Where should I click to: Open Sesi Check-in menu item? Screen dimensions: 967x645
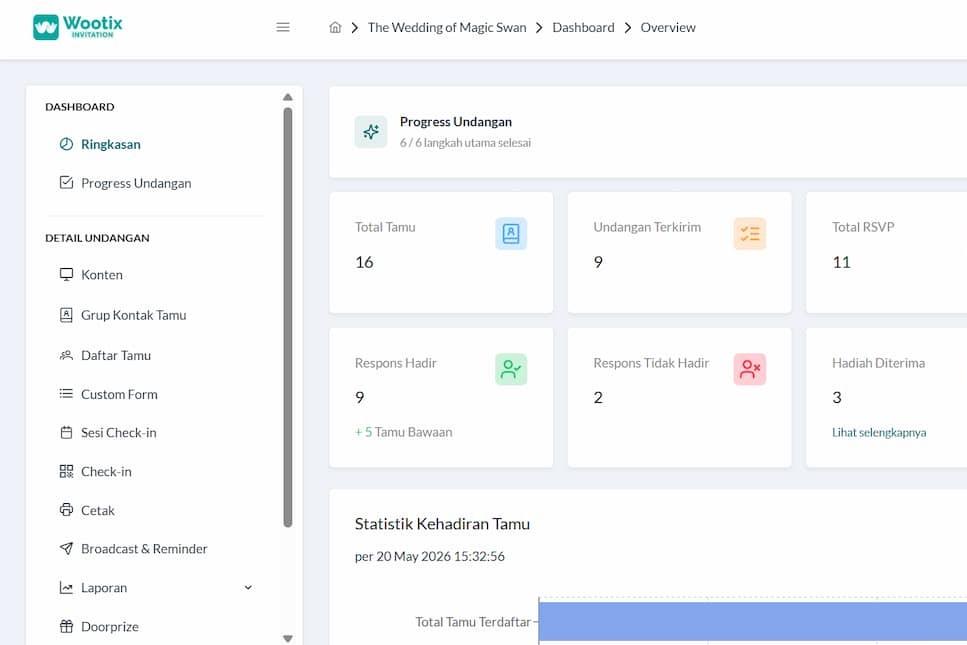119,433
